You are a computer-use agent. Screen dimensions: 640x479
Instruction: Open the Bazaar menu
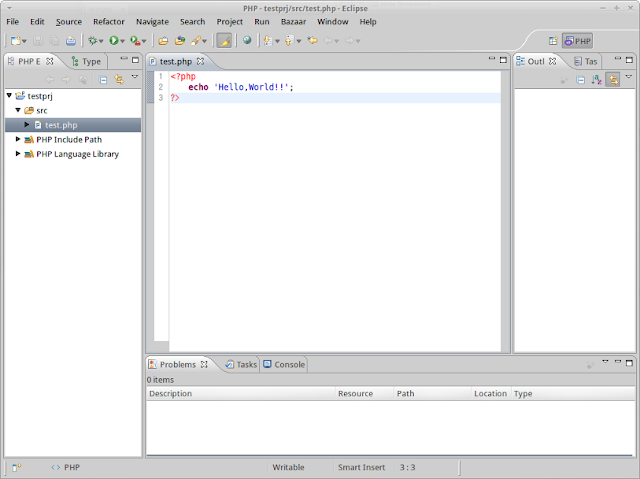point(293,22)
